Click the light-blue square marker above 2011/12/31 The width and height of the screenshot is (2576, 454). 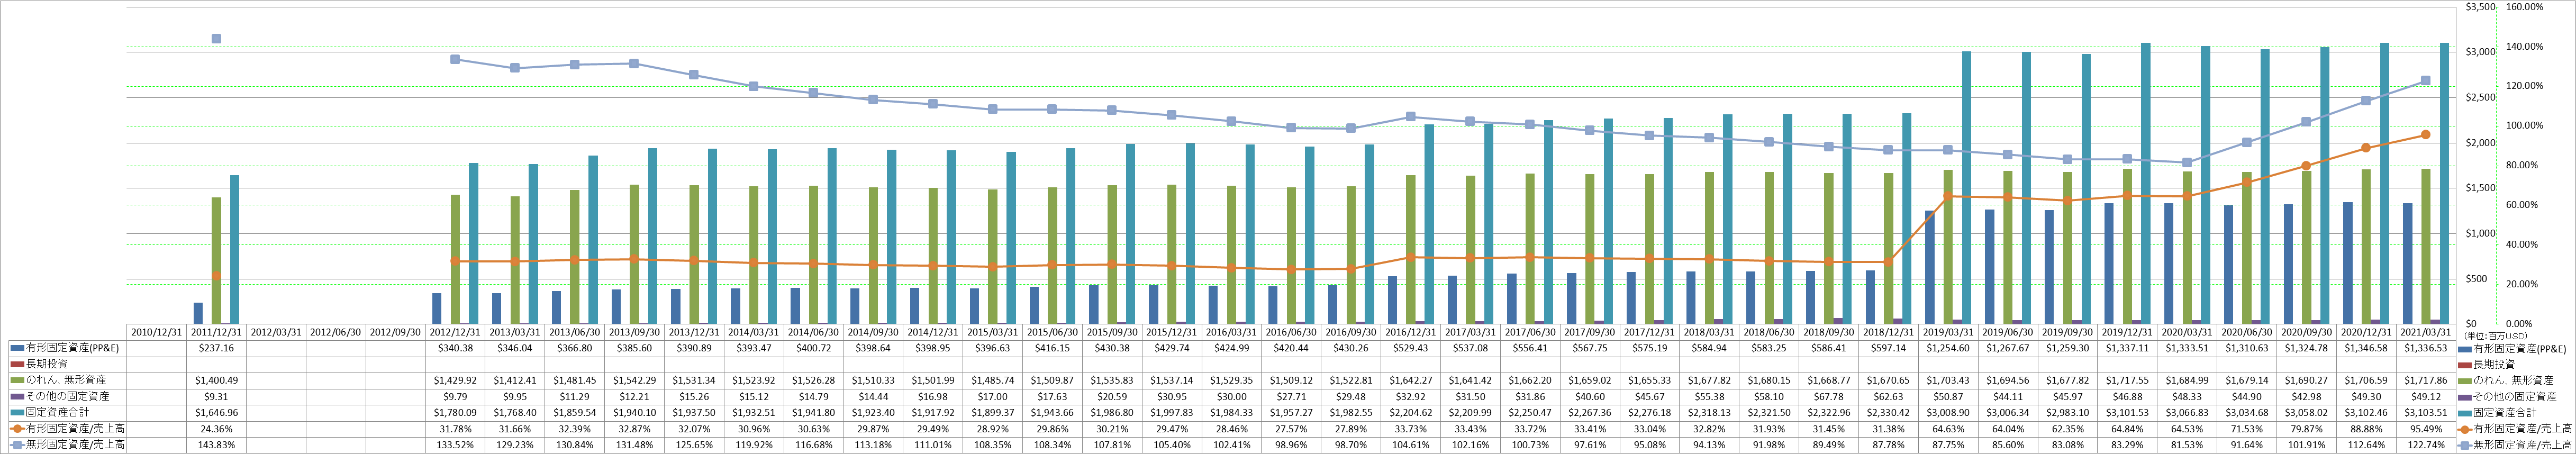click(216, 39)
